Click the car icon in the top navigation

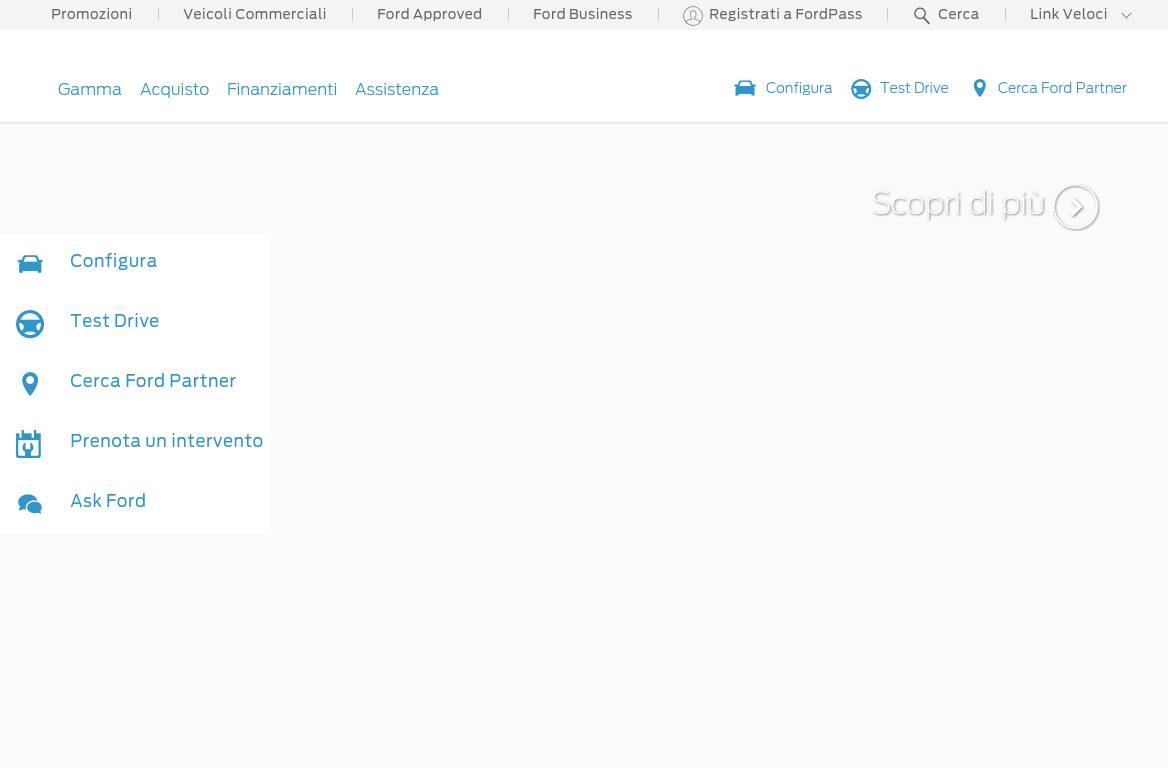tap(745, 89)
